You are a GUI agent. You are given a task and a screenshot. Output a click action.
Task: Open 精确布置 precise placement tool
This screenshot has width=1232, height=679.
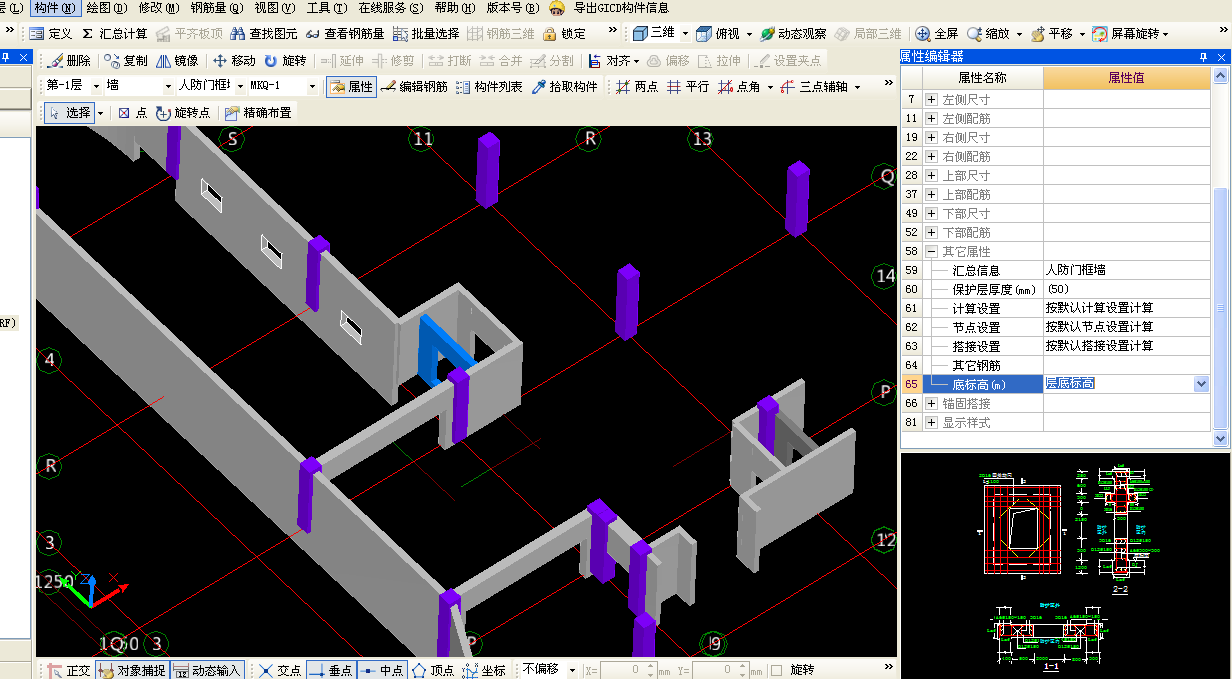(258, 113)
